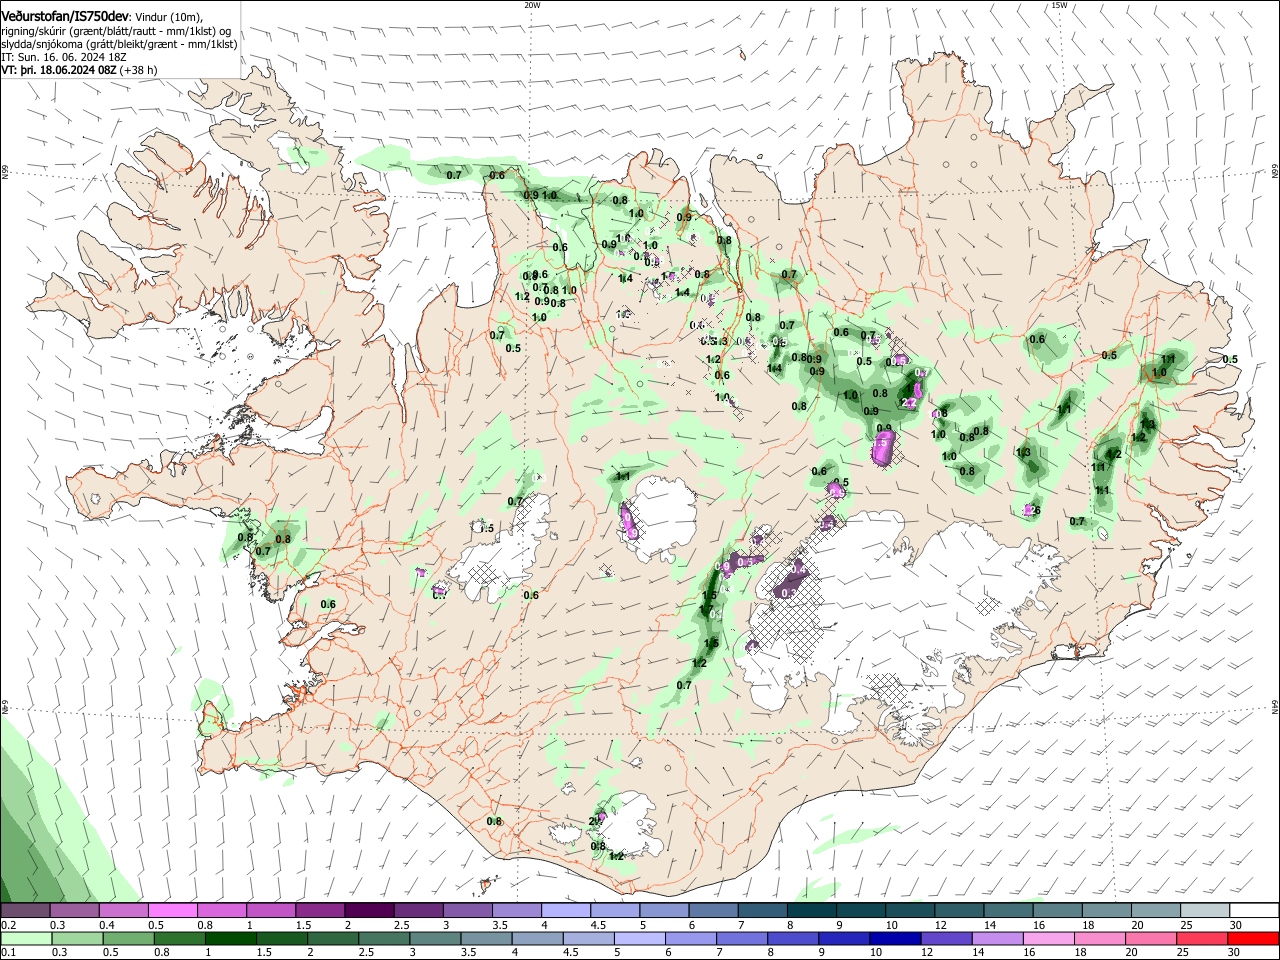Click the 30 label in the lower legend row
The height and width of the screenshot is (960, 1280).
click(x=1236, y=952)
